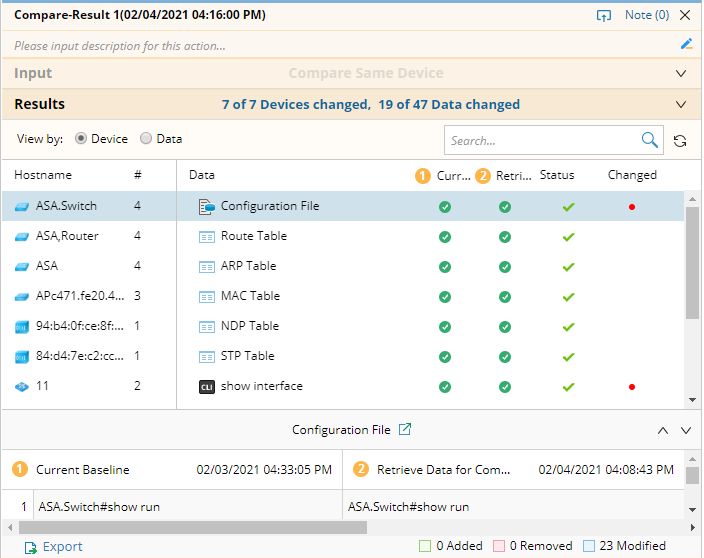The height and width of the screenshot is (558, 704).
Task: Click the Export link
Action: coord(63,547)
